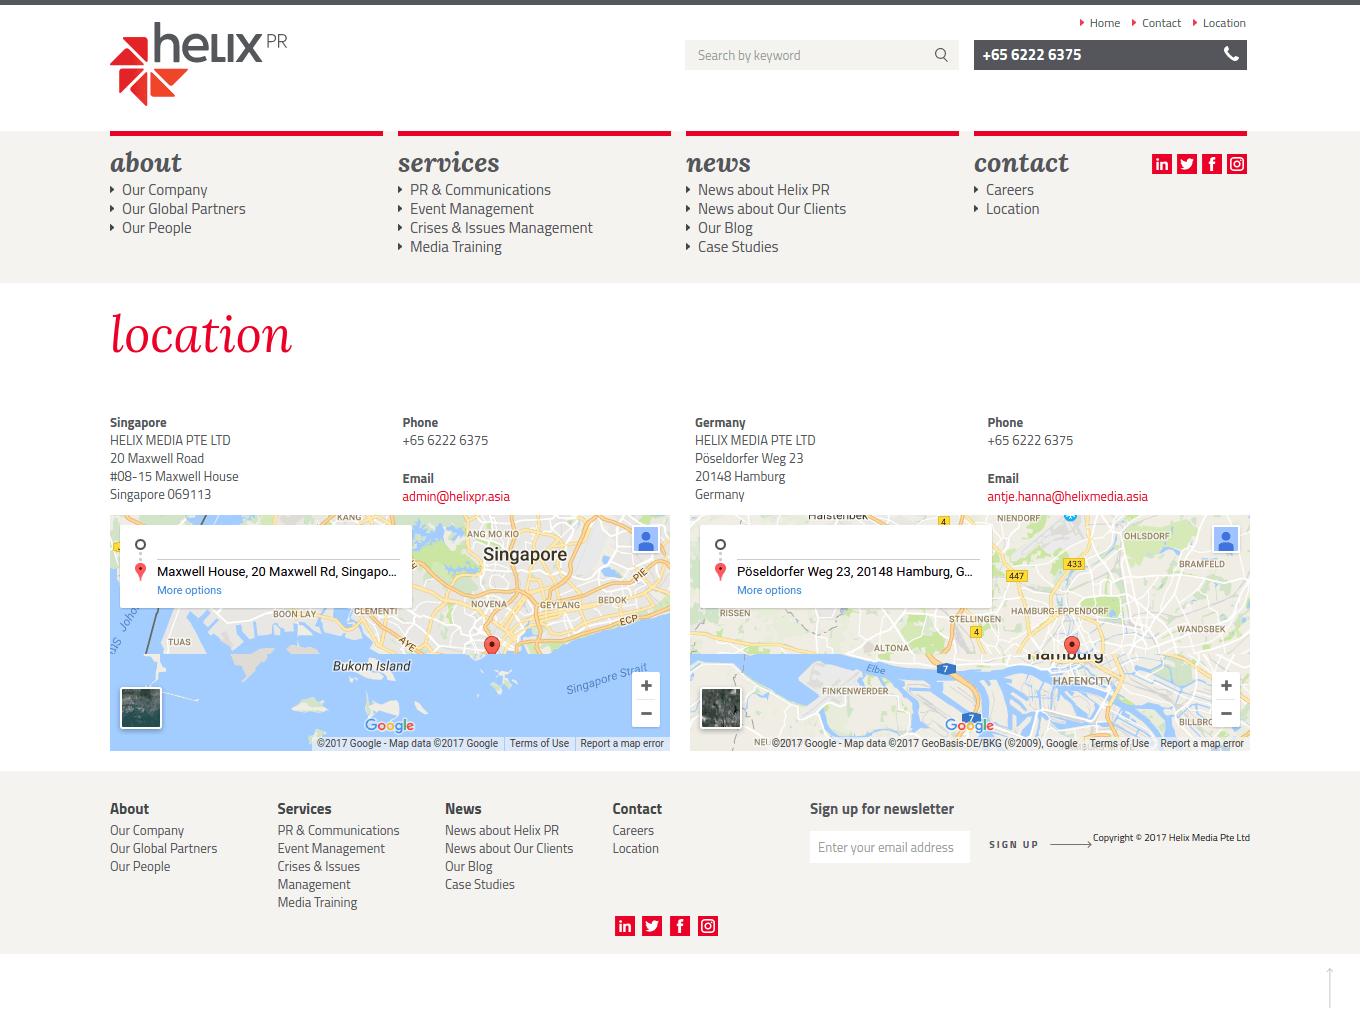Click the newsletter email address field
The image size is (1360, 1018).
(889, 847)
